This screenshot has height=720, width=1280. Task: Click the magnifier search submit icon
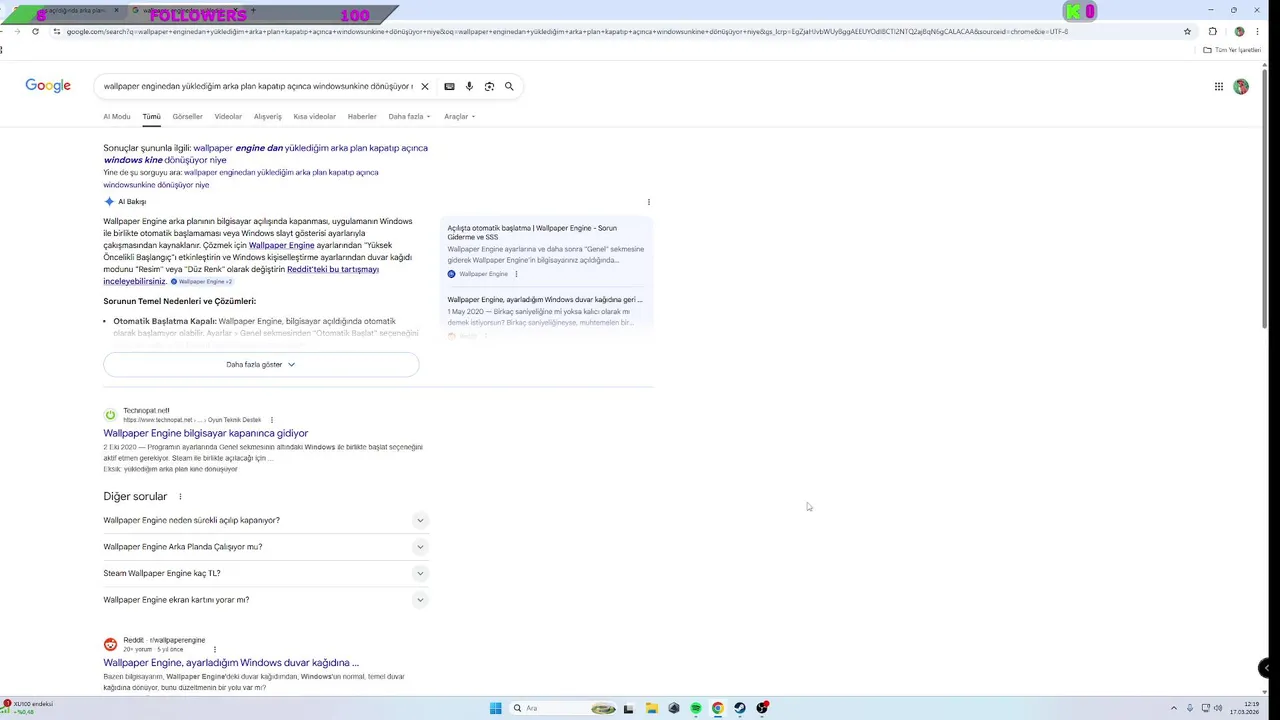pos(509,86)
